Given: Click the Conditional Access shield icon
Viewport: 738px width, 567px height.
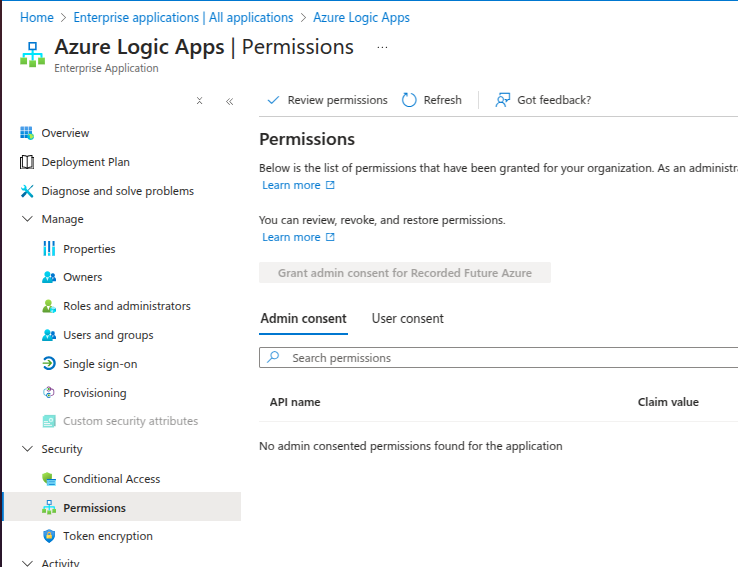Looking at the screenshot, I should click(49, 479).
